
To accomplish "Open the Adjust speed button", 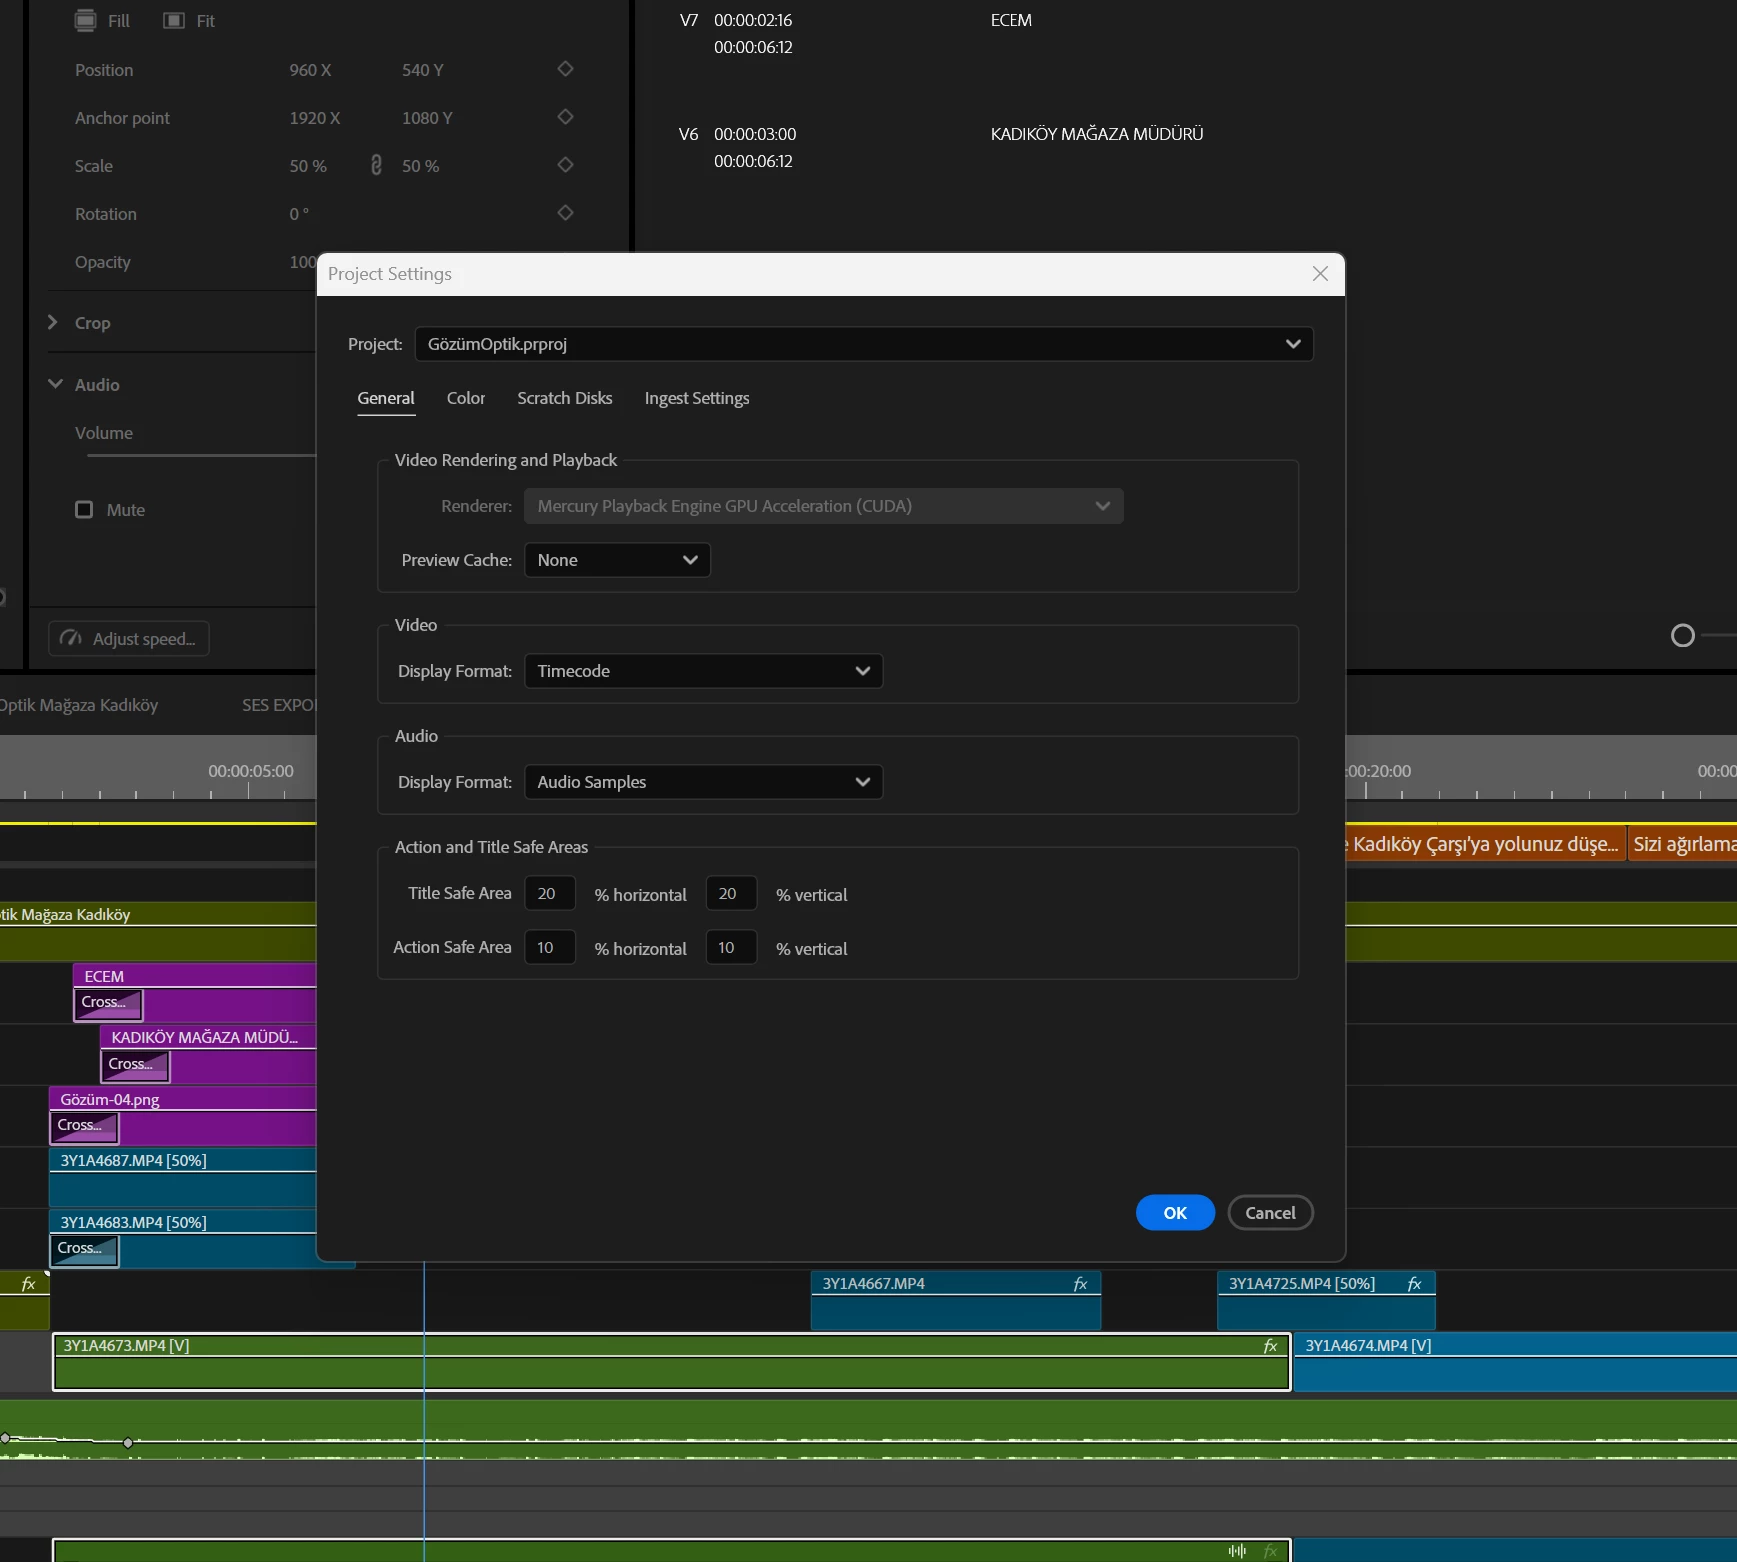I will point(129,639).
